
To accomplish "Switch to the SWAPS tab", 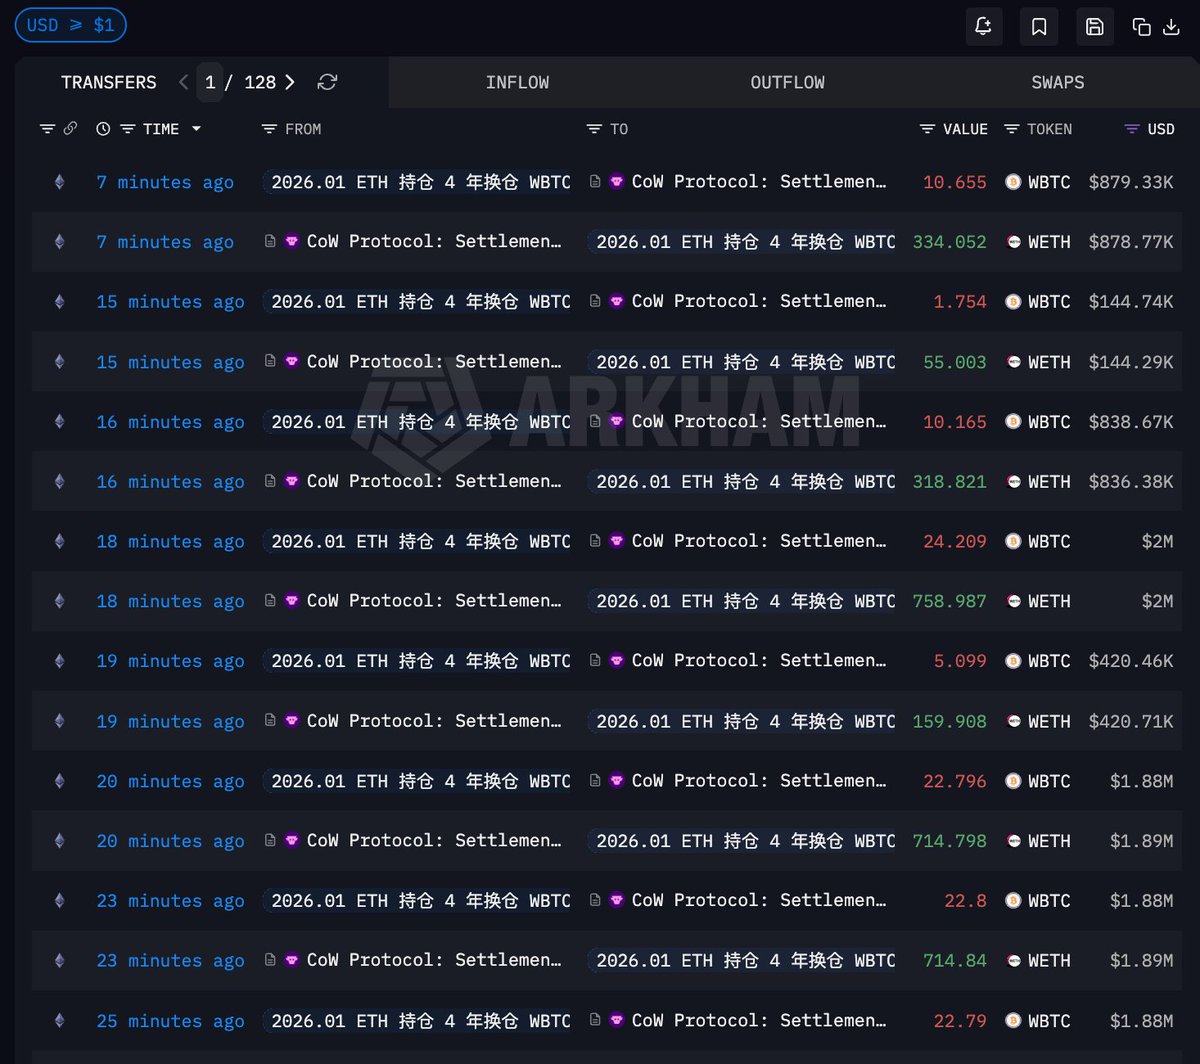I will pos(1058,82).
